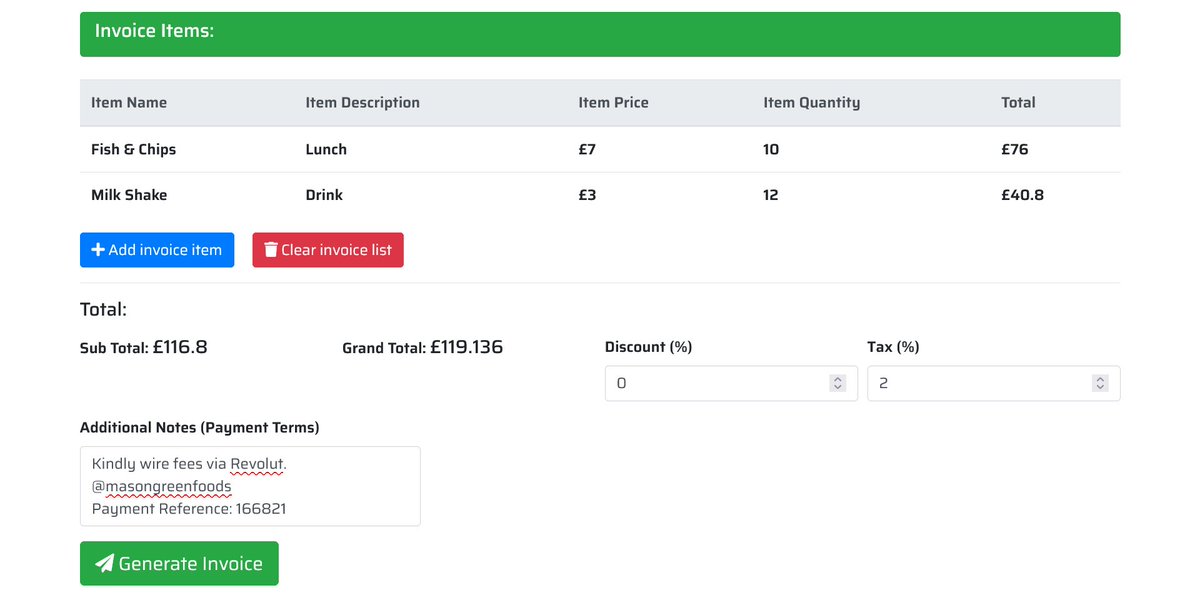Image resolution: width=1200 pixels, height=595 pixels.
Task: Click the Tax (%) spinner arrows
Action: pos(1100,383)
